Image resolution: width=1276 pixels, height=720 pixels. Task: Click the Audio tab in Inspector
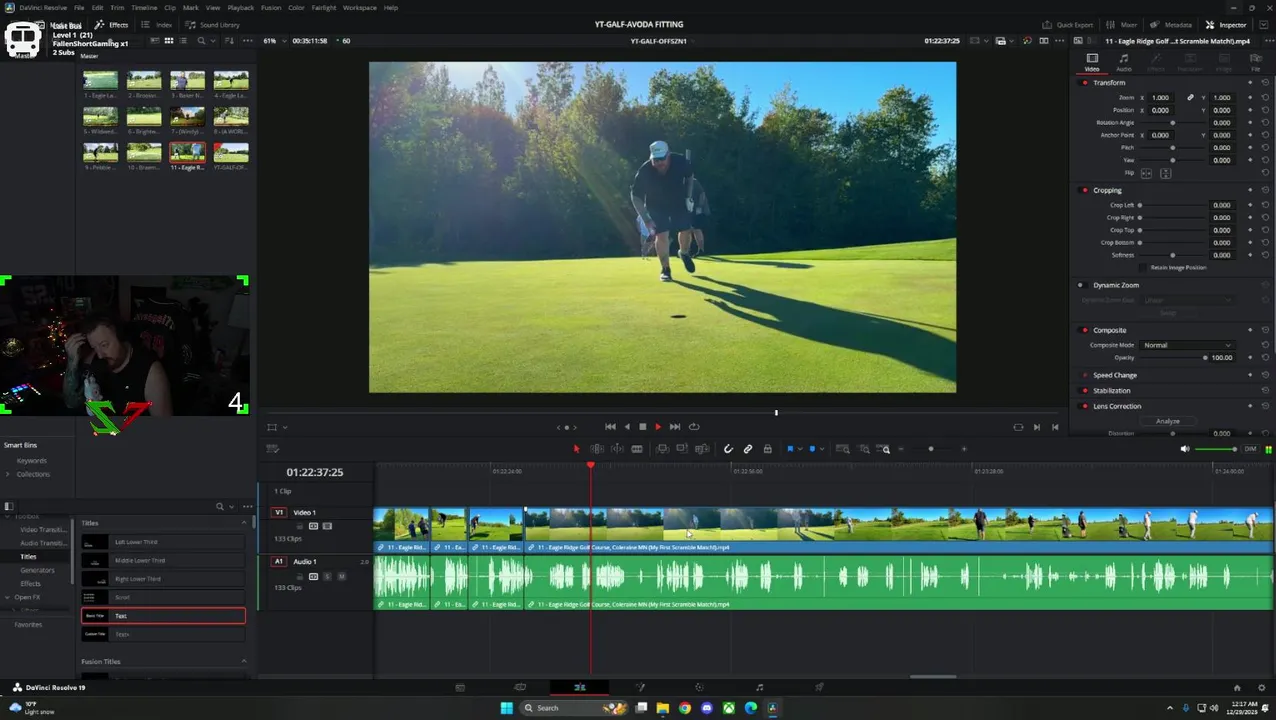point(1124,62)
